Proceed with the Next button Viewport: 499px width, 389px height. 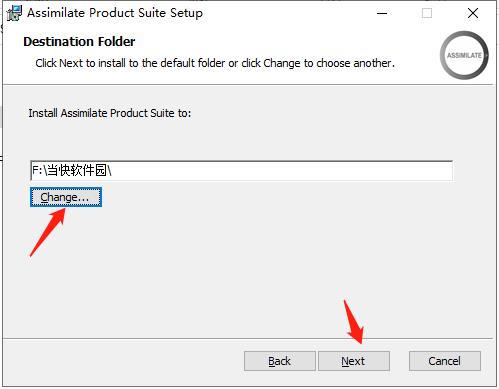coord(354,361)
